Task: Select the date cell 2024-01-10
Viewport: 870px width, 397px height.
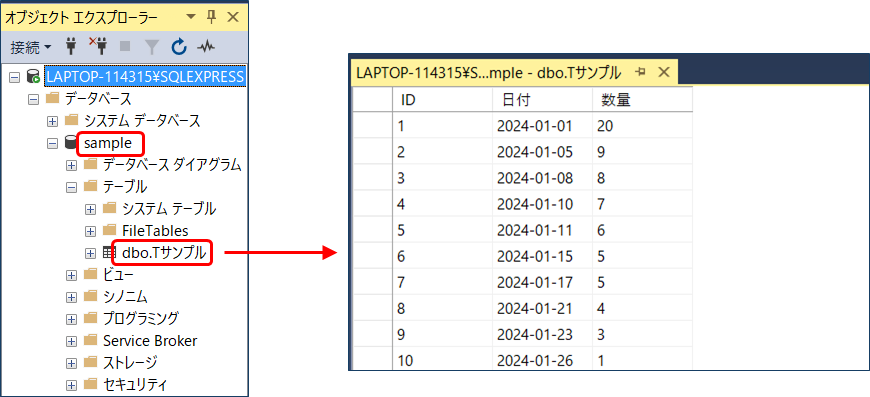Action: tap(542, 204)
